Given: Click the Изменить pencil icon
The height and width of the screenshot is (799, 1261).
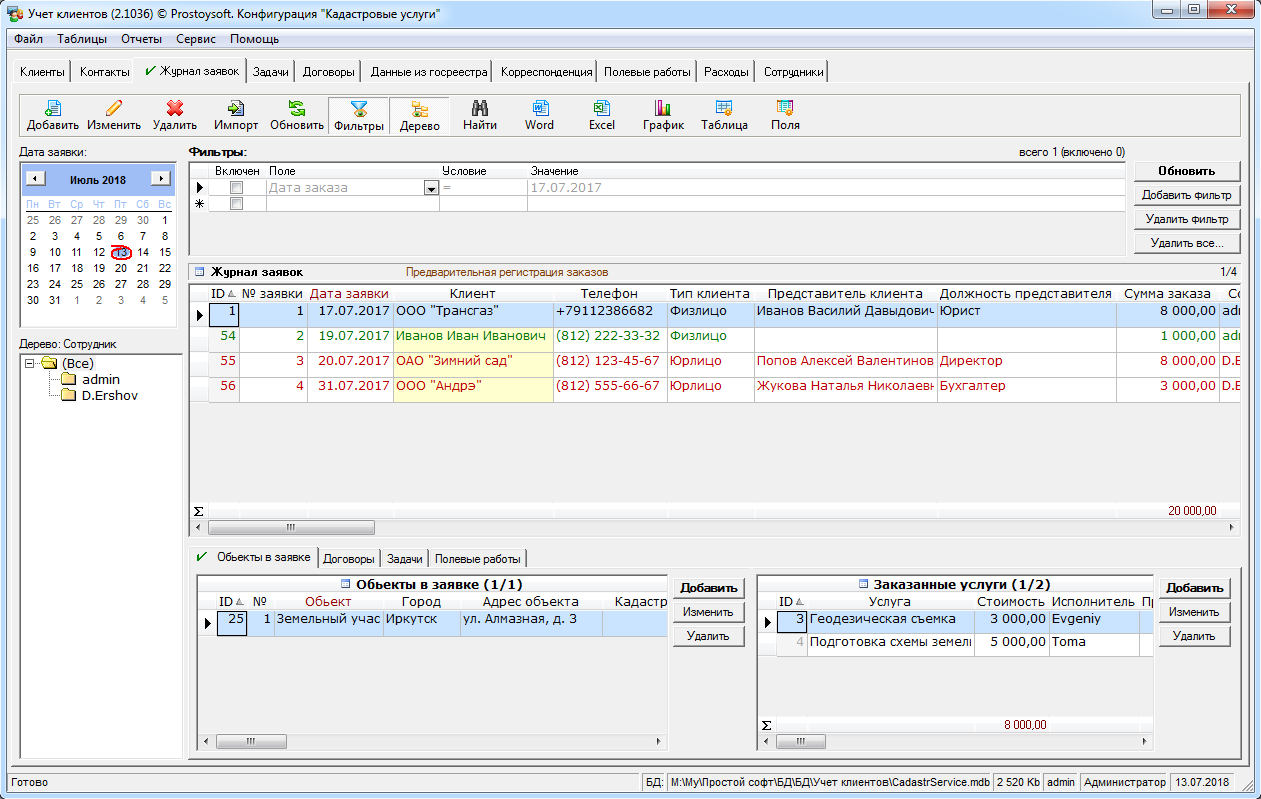Looking at the screenshot, I should point(113,115).
